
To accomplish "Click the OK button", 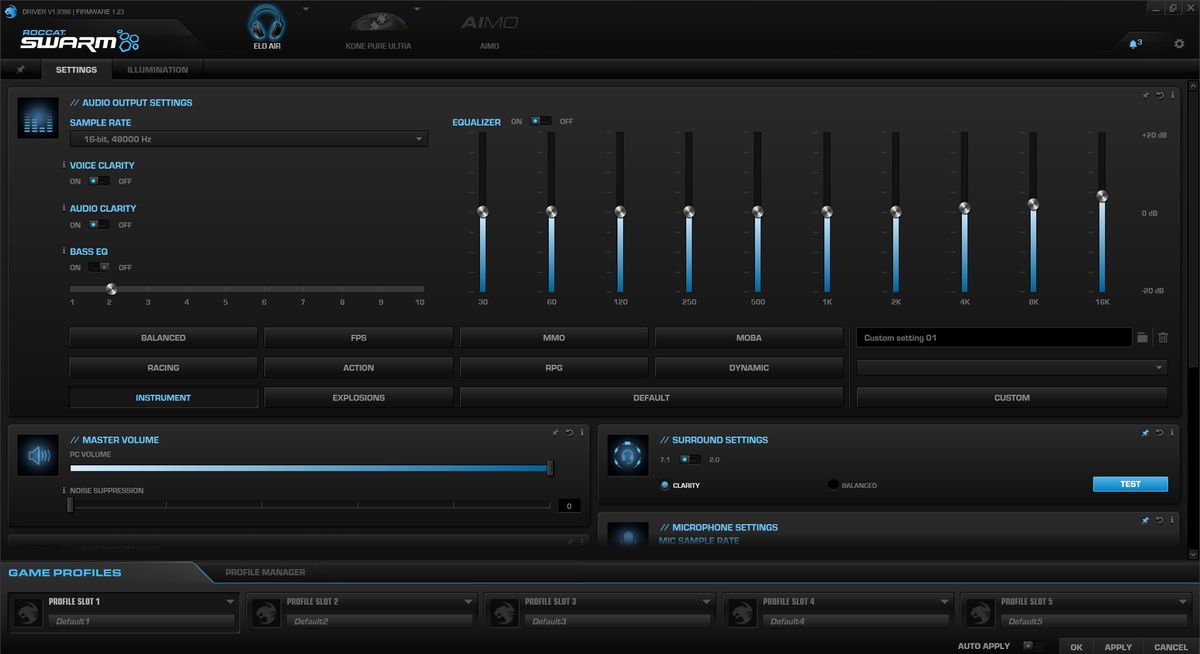I will coord(1076,647).
